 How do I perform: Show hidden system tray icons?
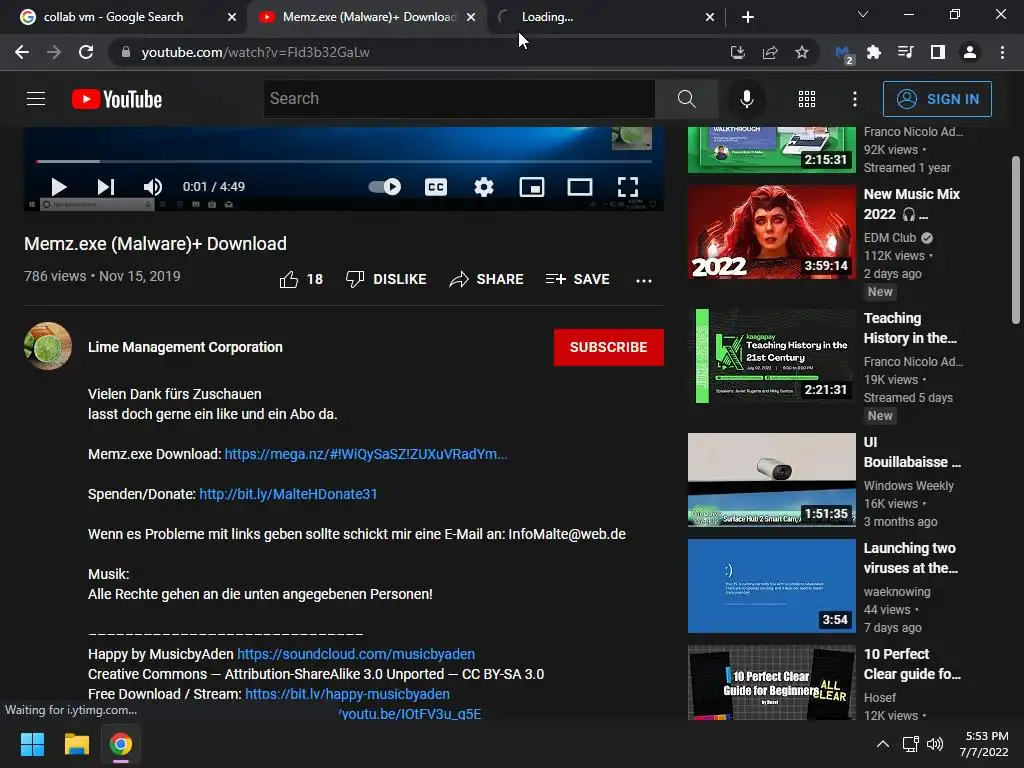[883, 744]
